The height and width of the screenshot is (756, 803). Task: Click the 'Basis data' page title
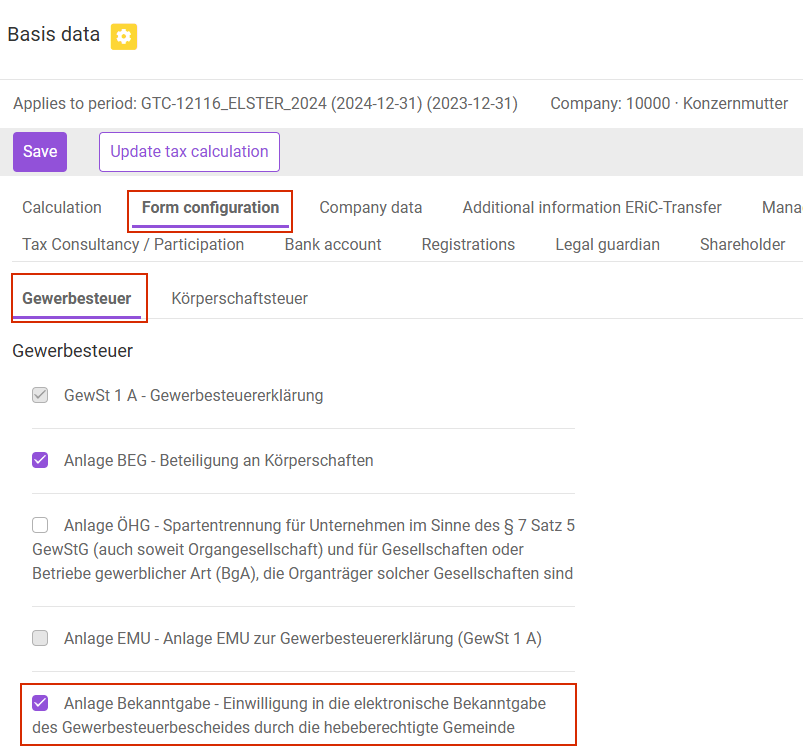[54, 34]
